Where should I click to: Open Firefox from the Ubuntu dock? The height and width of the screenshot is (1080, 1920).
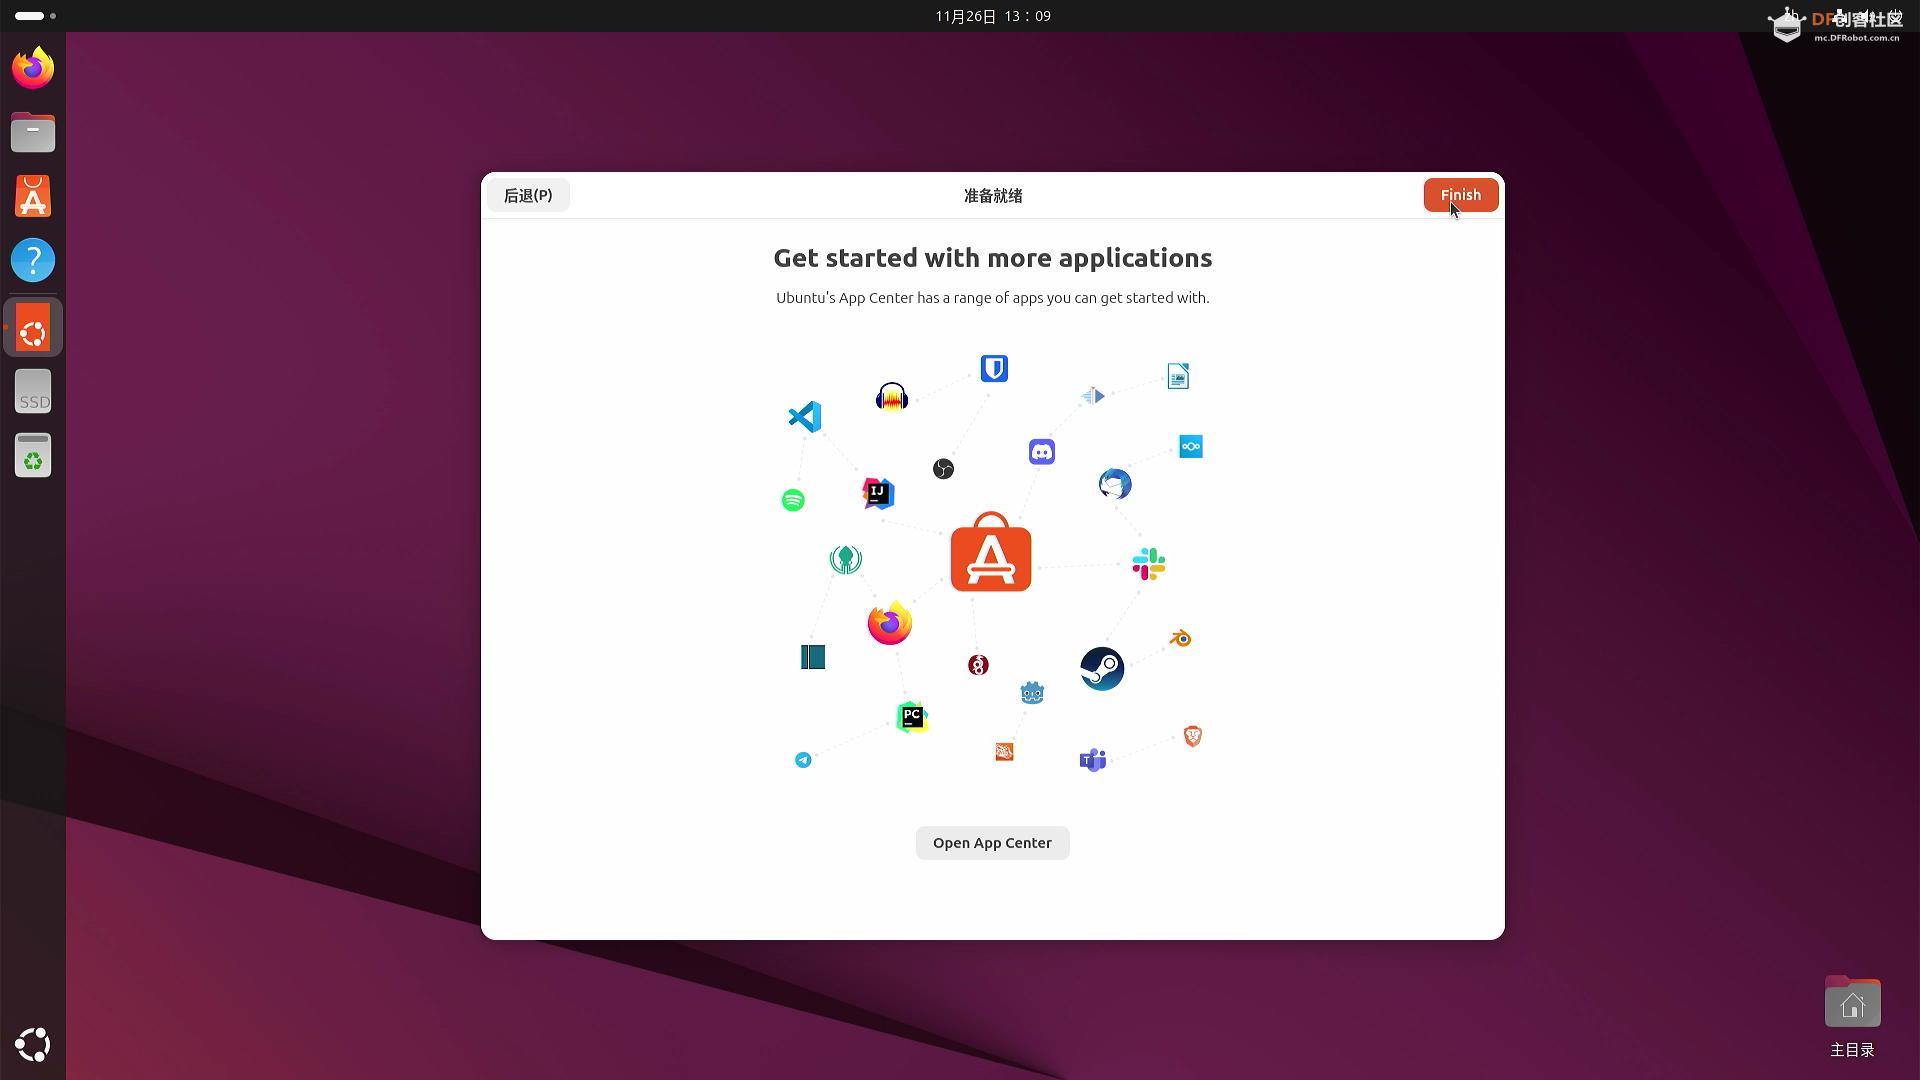coord(33,68)
